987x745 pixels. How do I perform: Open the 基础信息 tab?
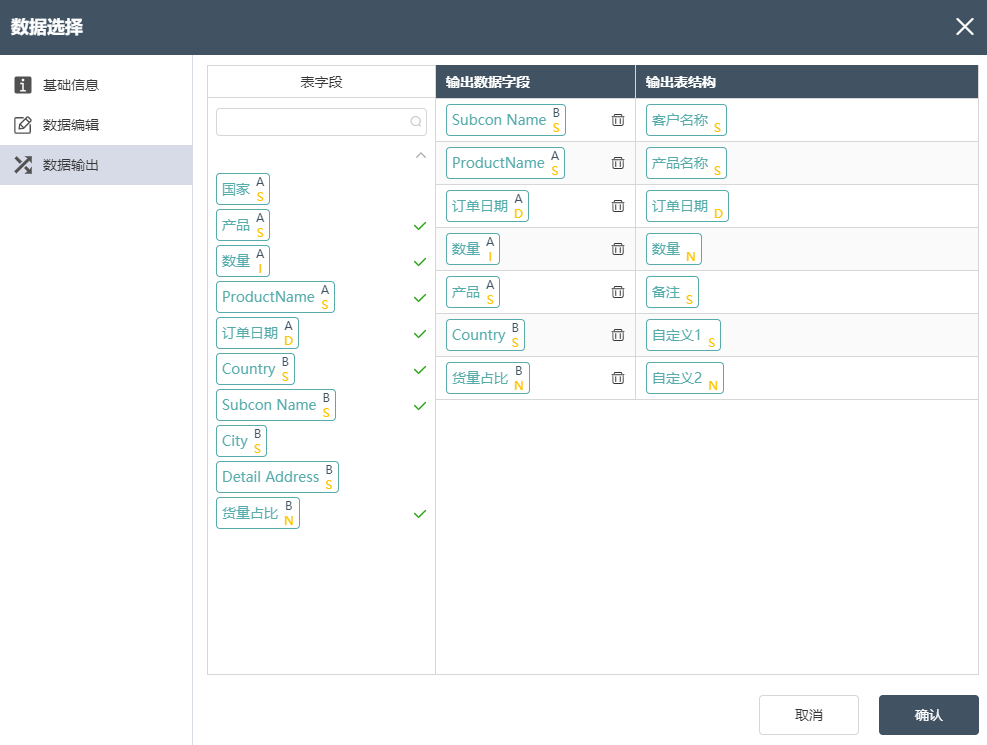[96, 85]
